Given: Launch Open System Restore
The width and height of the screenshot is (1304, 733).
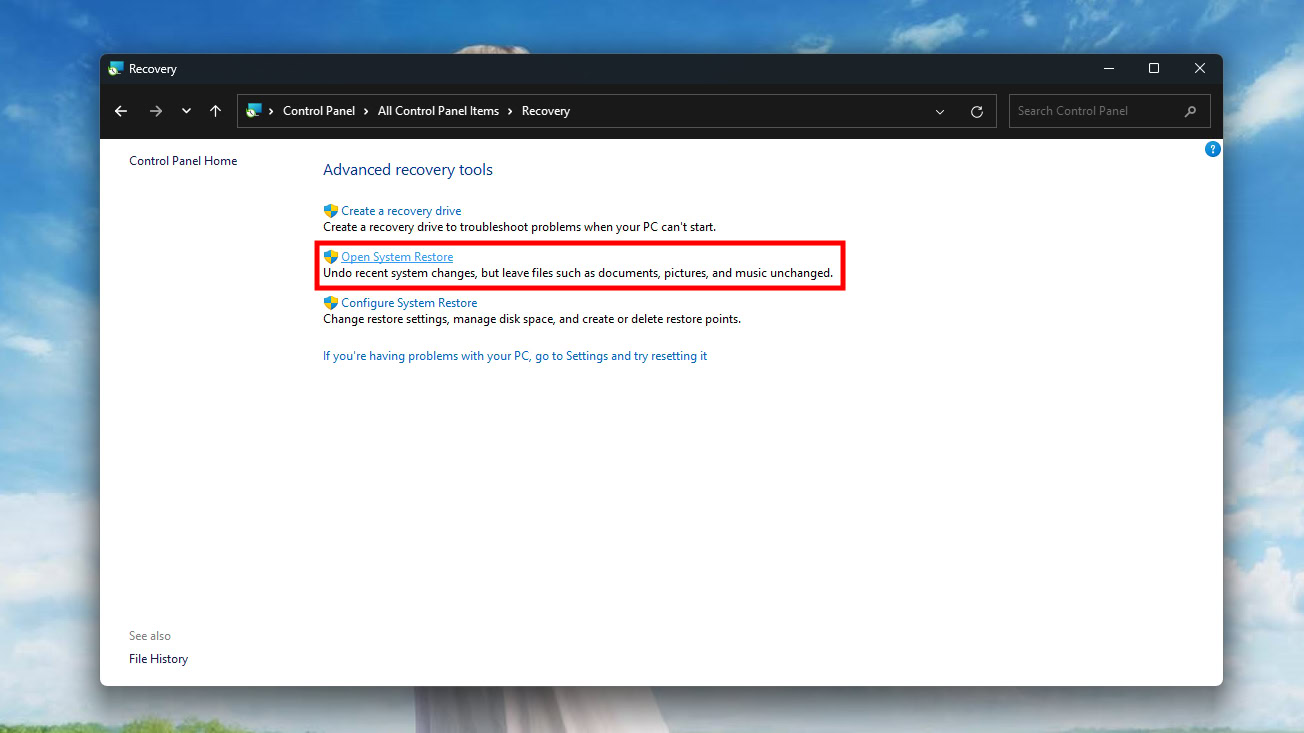Looking at the screenshot, I should [x=397, y=257].
